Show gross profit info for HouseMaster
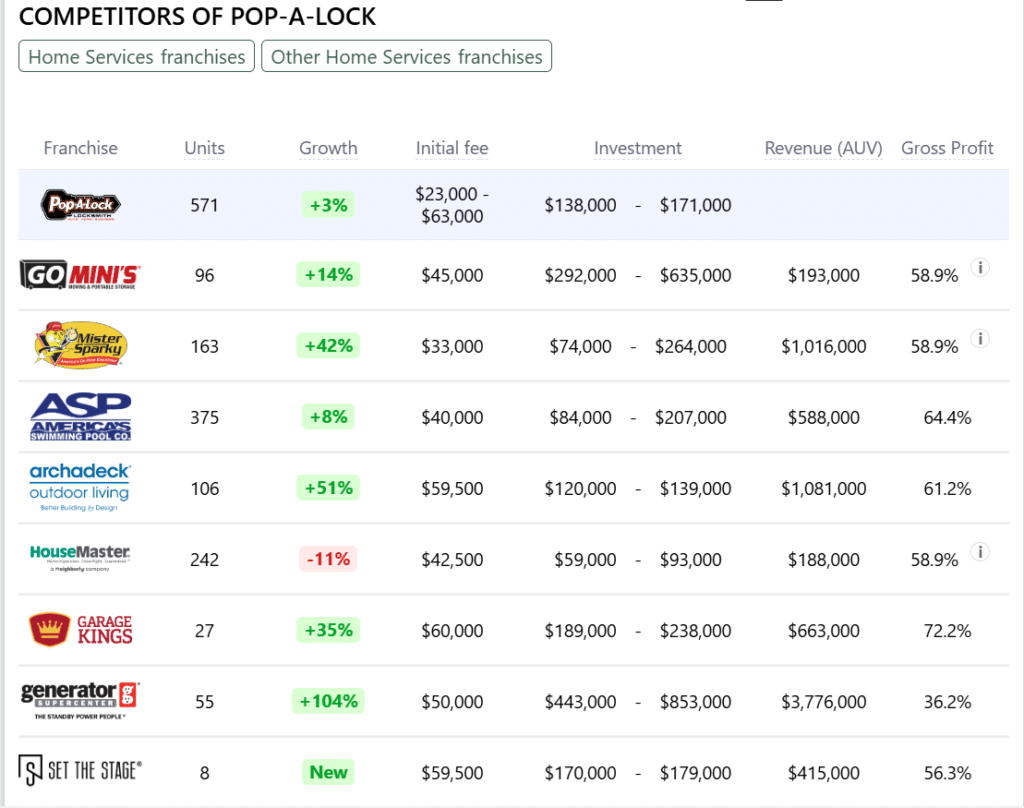This screenshot has width=1024, height=808. click(x=980, y=552)
